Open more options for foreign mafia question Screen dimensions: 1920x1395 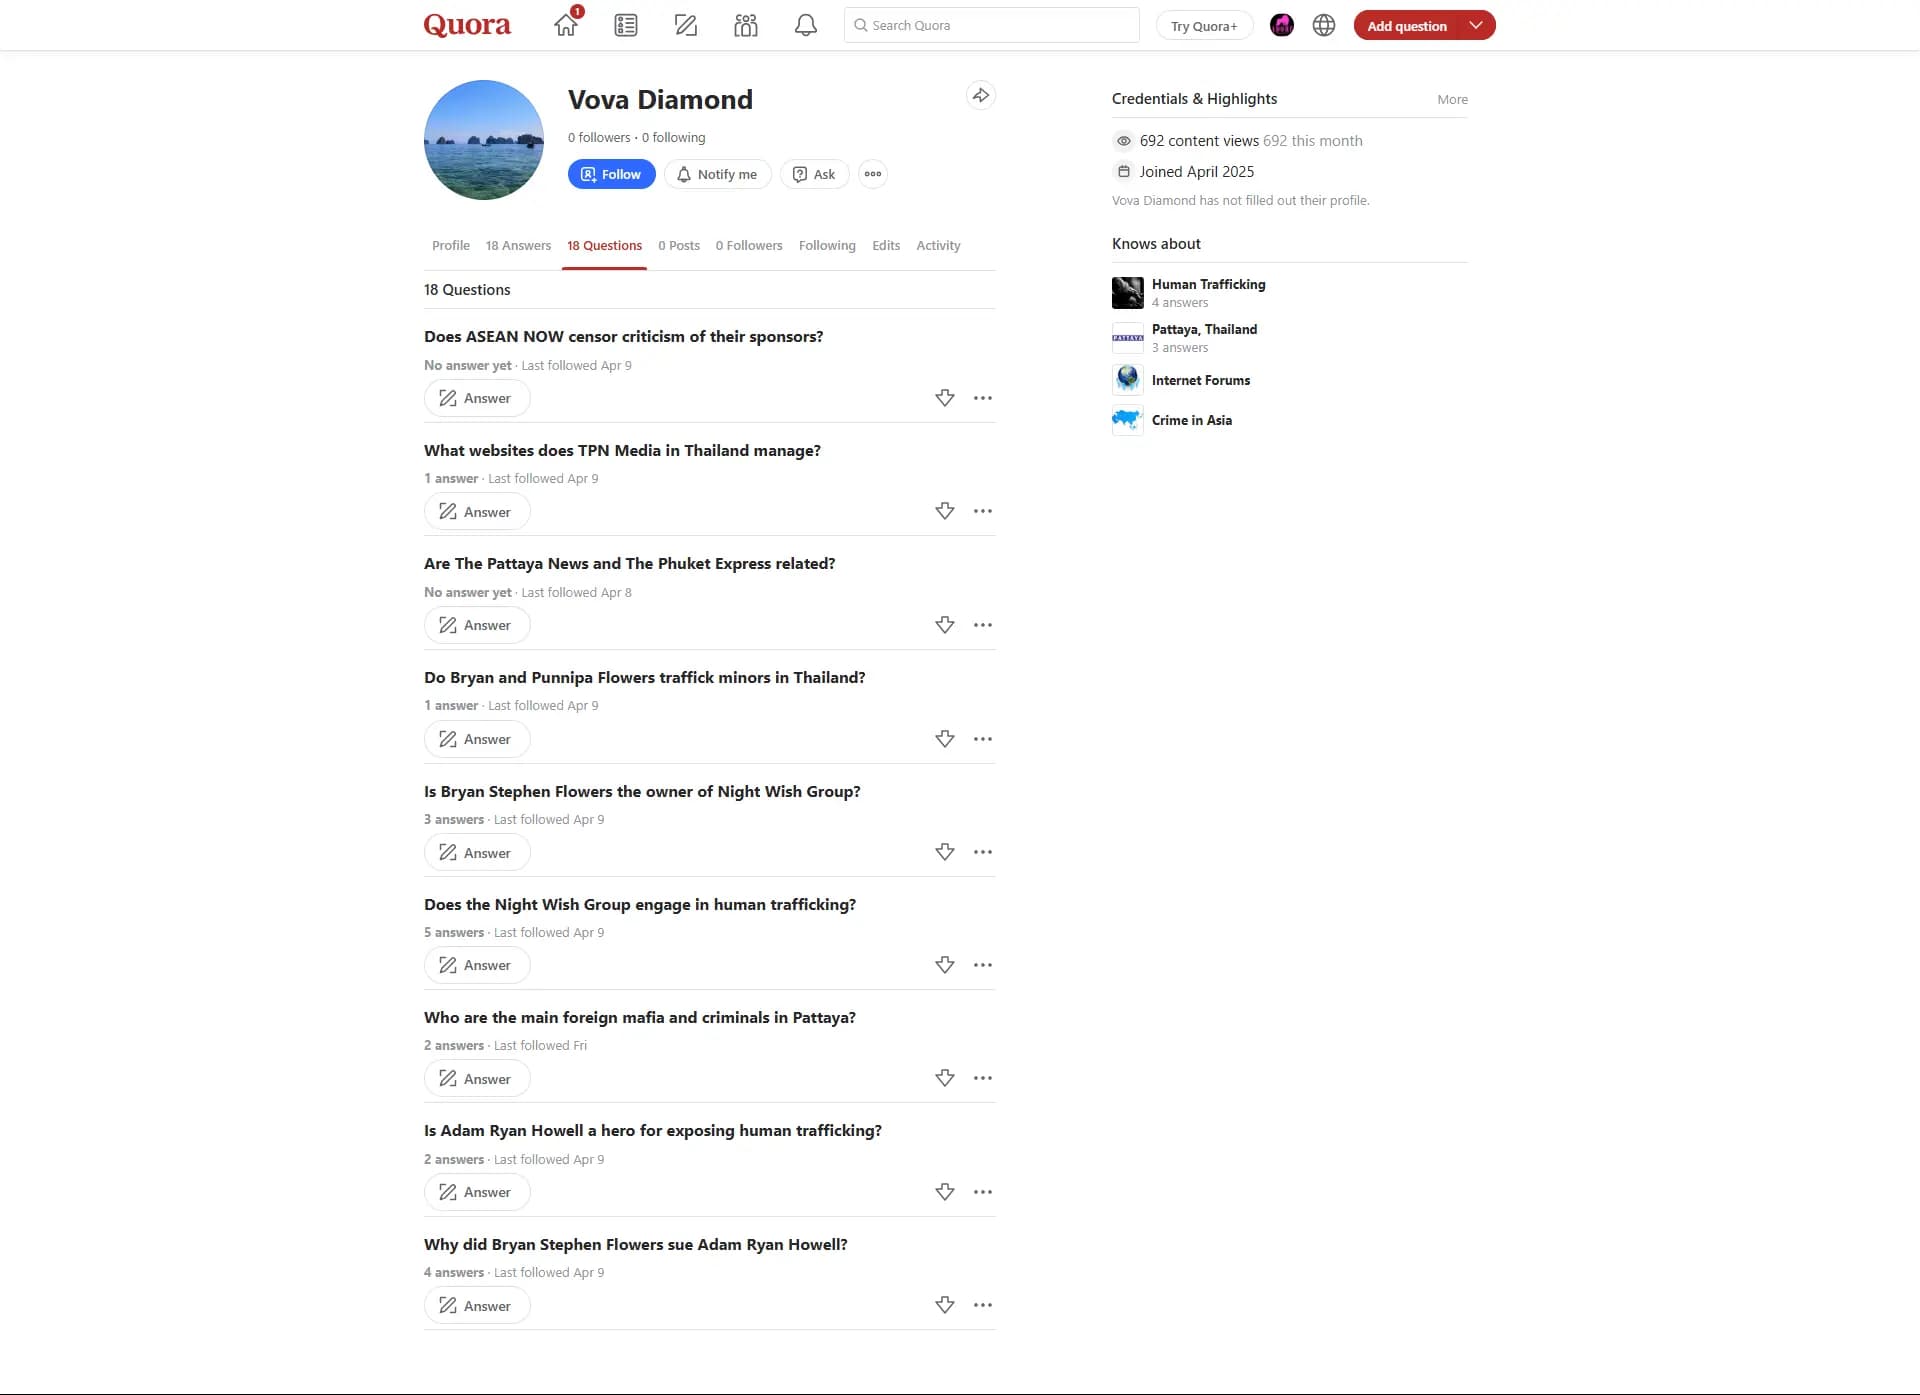(x=983, y=1078)
